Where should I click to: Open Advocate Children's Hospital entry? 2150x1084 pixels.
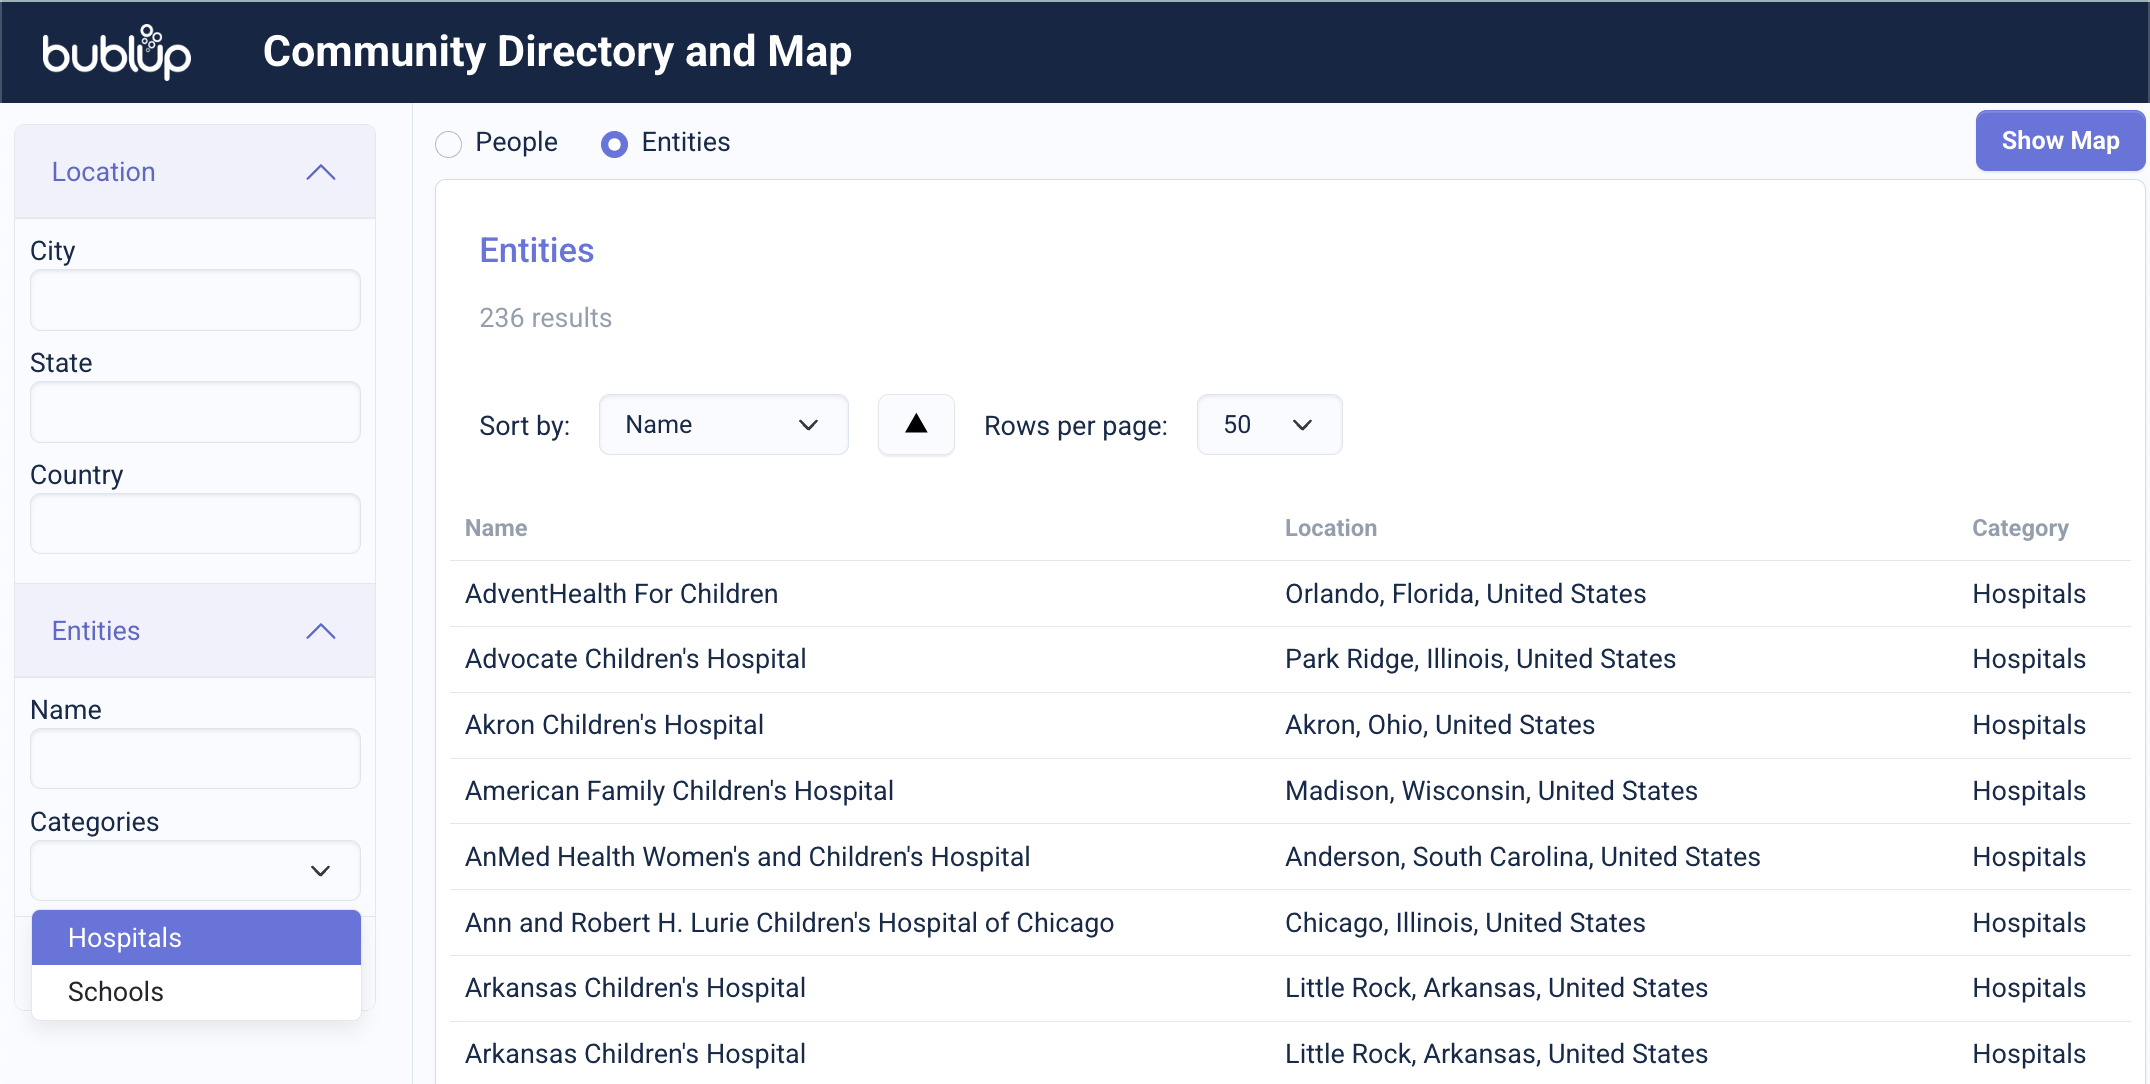(635, 659)
